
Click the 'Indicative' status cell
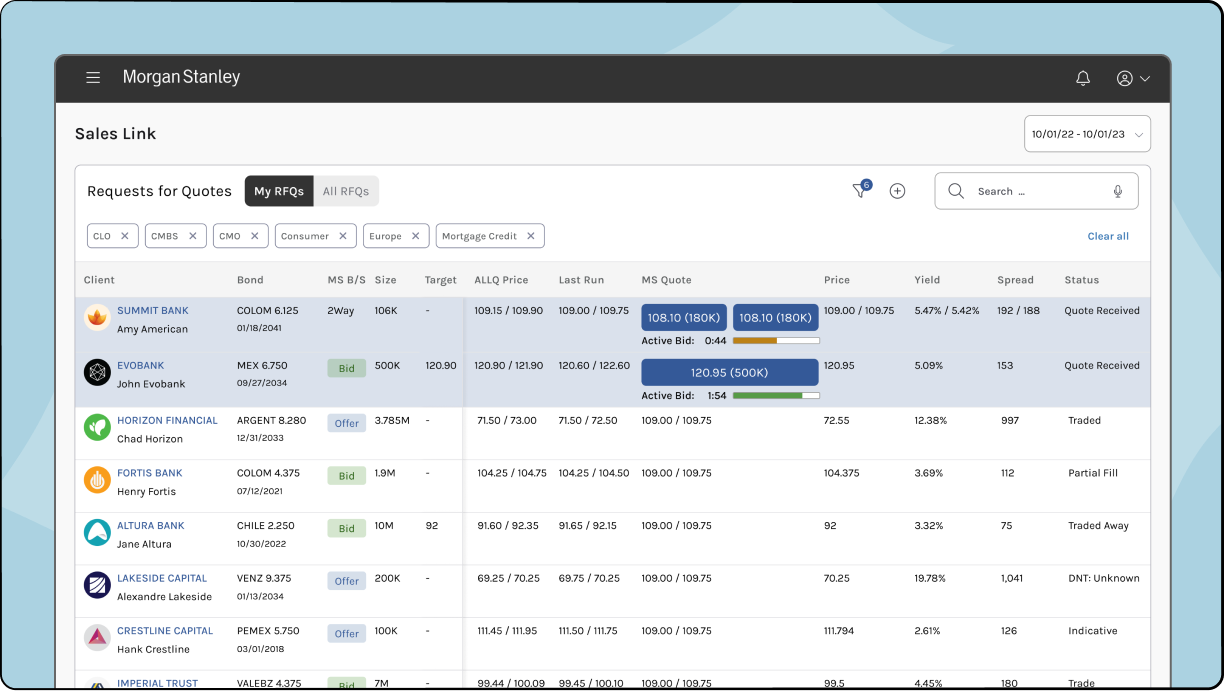1092,631
